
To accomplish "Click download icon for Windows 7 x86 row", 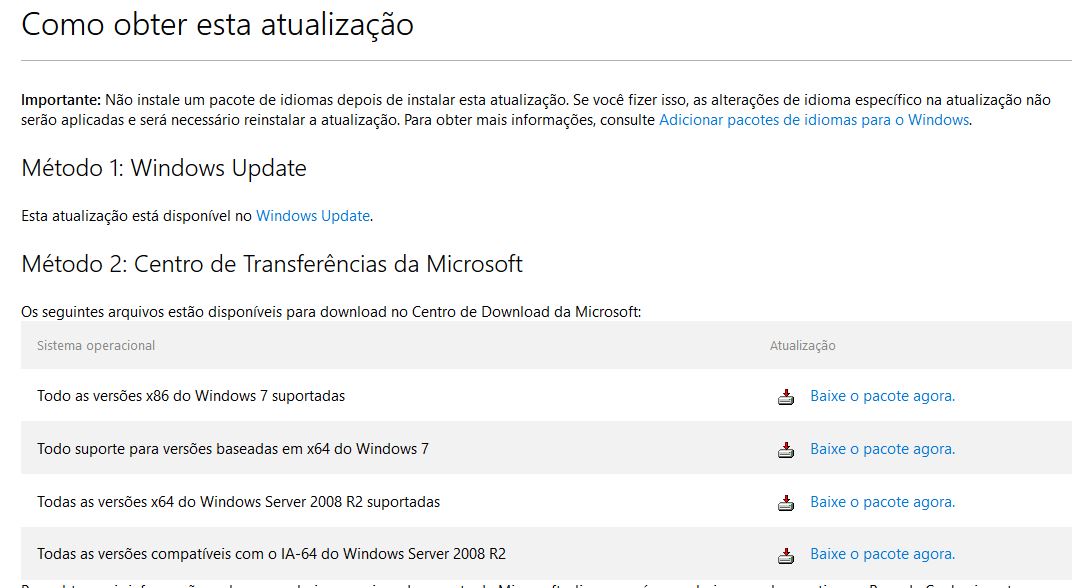I will 785,396.
